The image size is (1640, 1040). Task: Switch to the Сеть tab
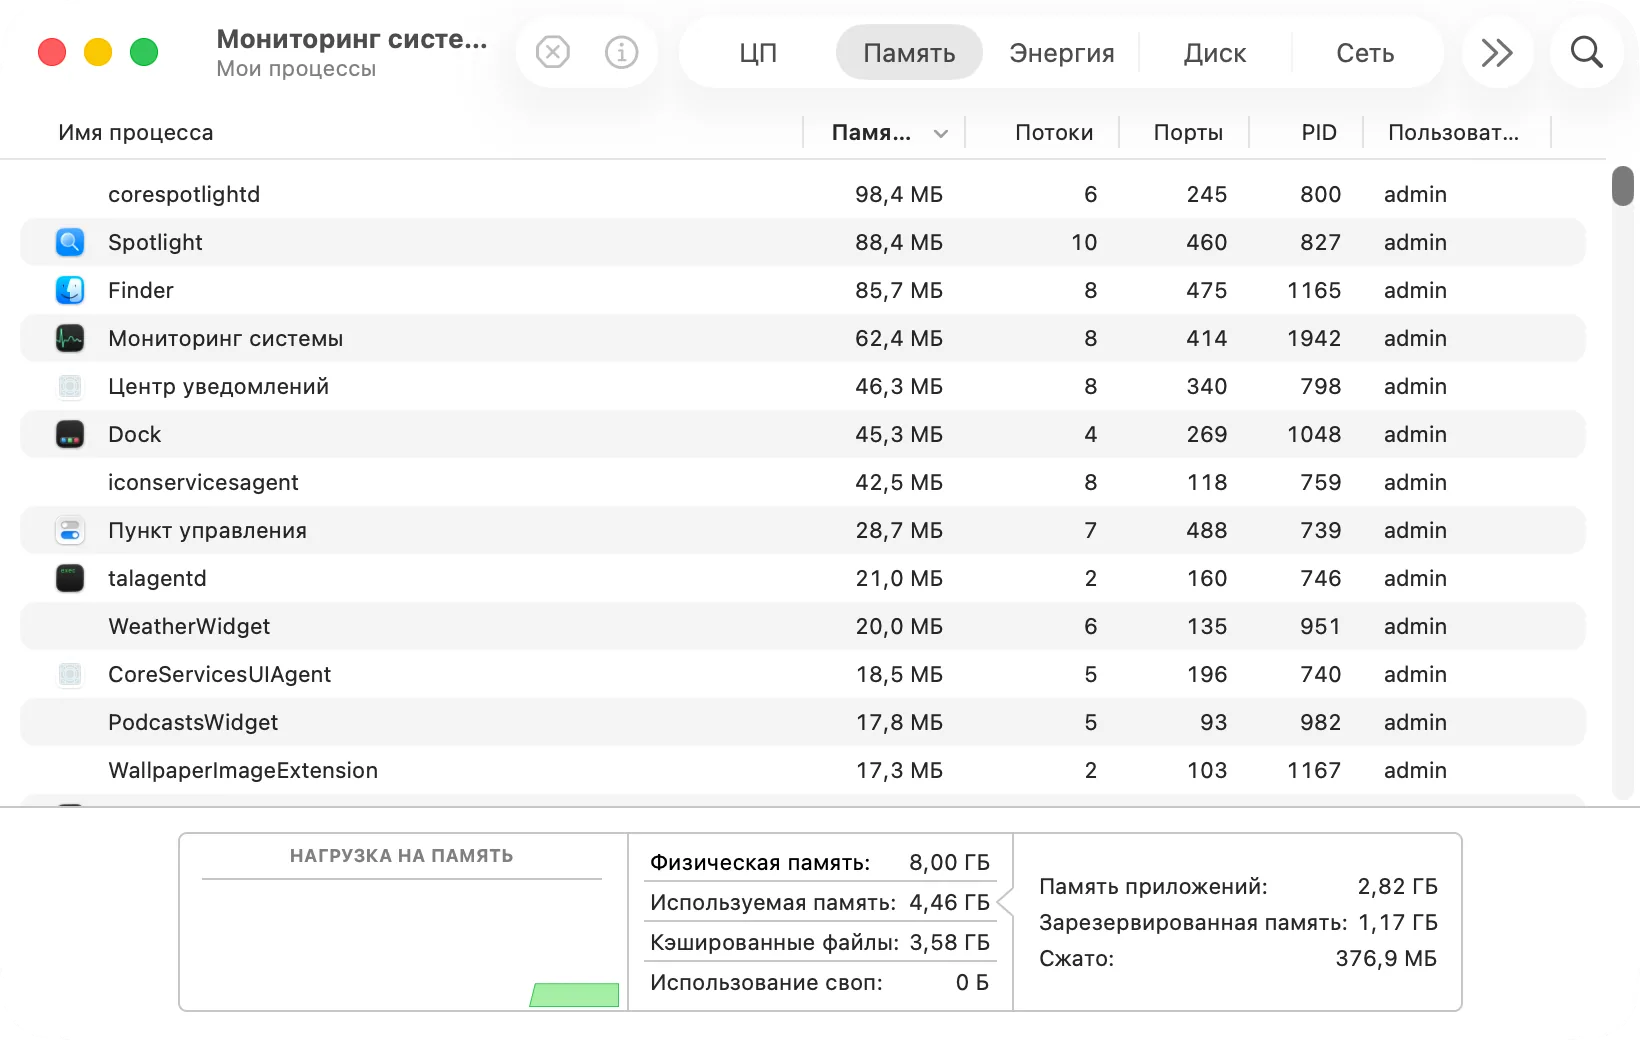[x=1365, y=53]
